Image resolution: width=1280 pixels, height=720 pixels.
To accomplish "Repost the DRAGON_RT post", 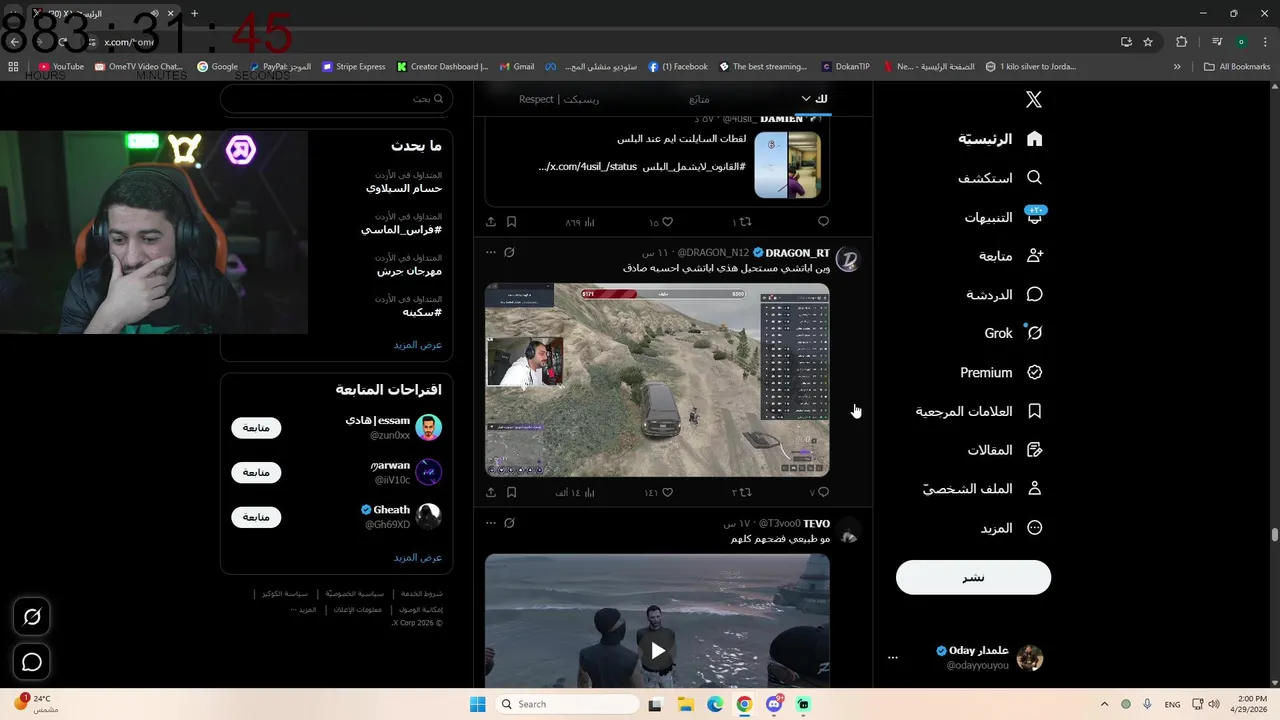I will click(745, 492).
